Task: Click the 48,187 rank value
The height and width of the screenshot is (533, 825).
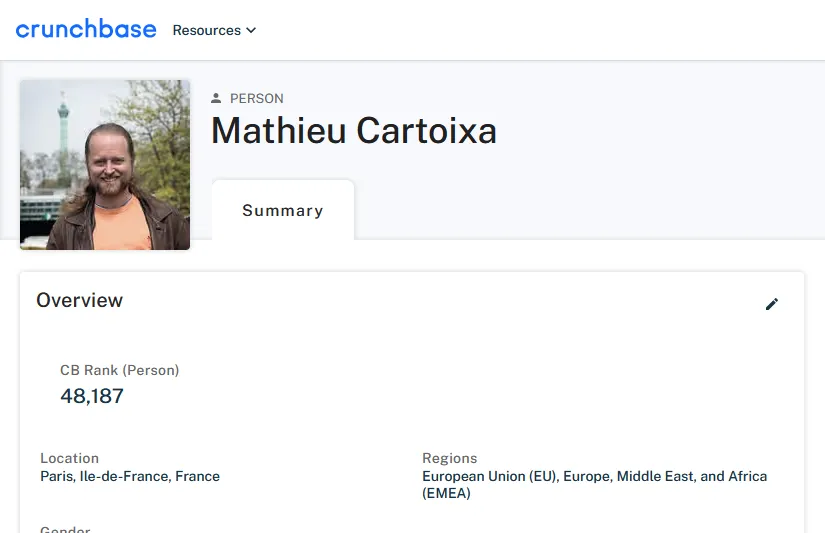Action: (92, 396)
